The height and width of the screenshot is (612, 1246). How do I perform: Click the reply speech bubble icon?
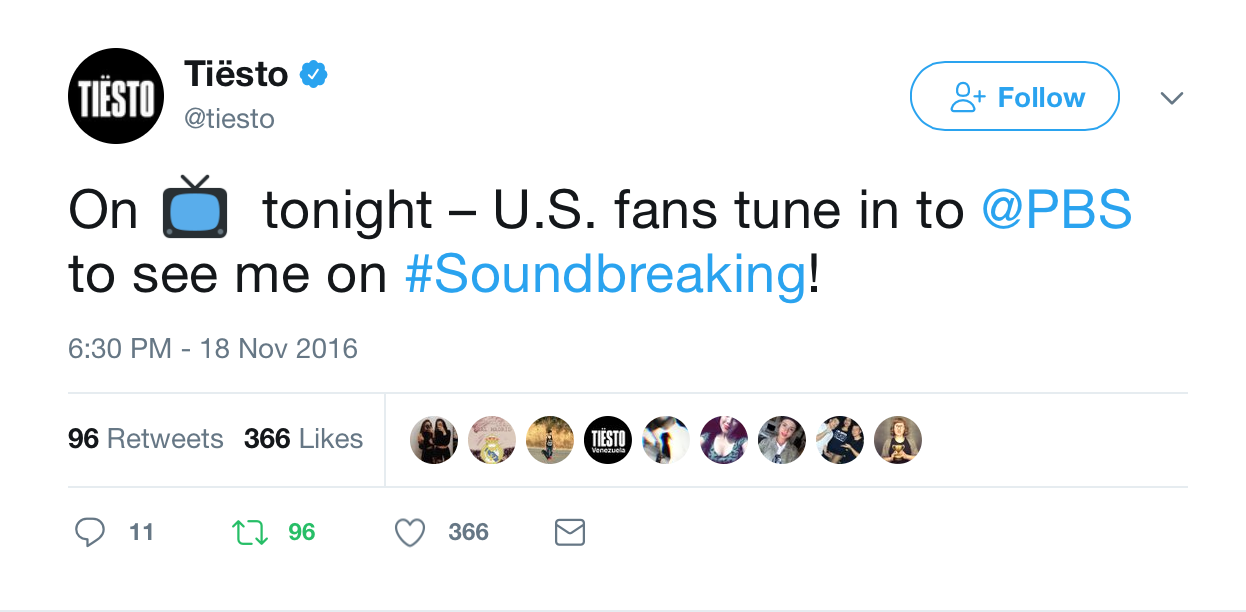[x=90, y=532]
